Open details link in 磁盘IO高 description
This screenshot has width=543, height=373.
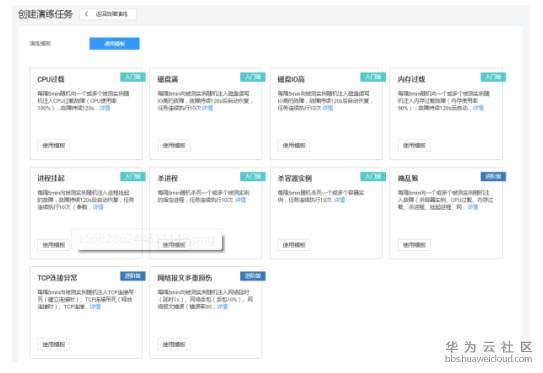pos(328,108)
